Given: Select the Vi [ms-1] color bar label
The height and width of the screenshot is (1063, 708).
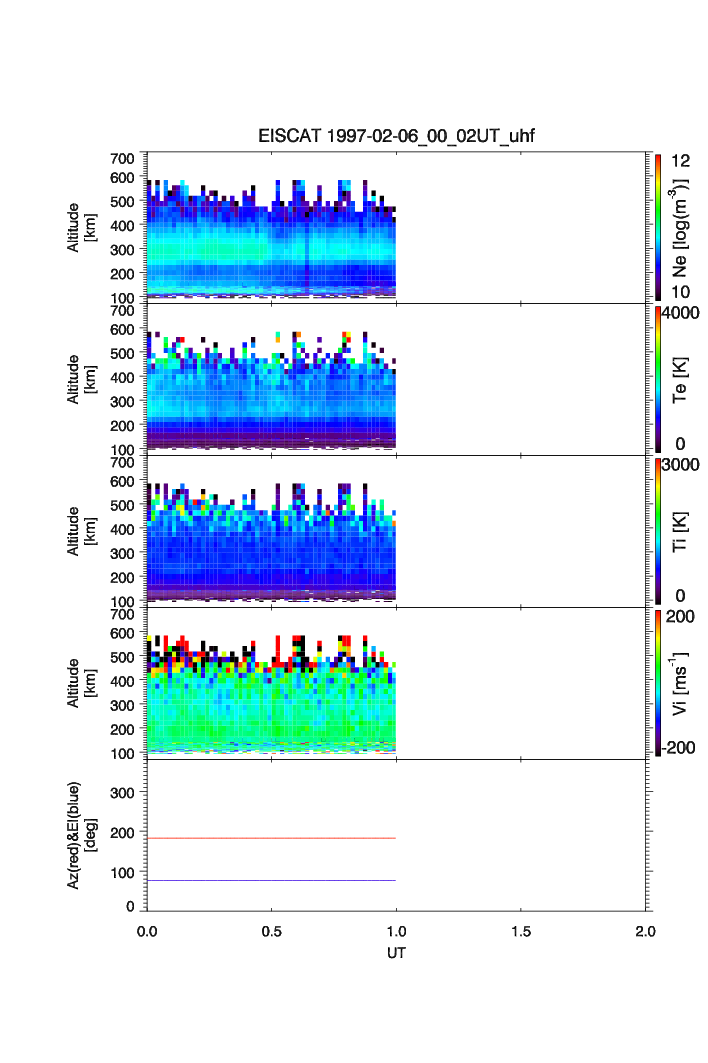Looking at the screenshot, I should (680, 683).
